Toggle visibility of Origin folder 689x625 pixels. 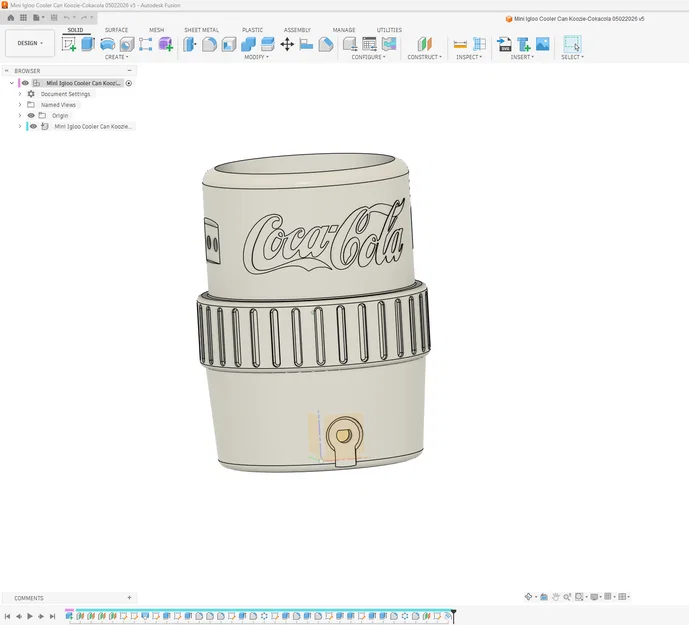coord(31,116)
